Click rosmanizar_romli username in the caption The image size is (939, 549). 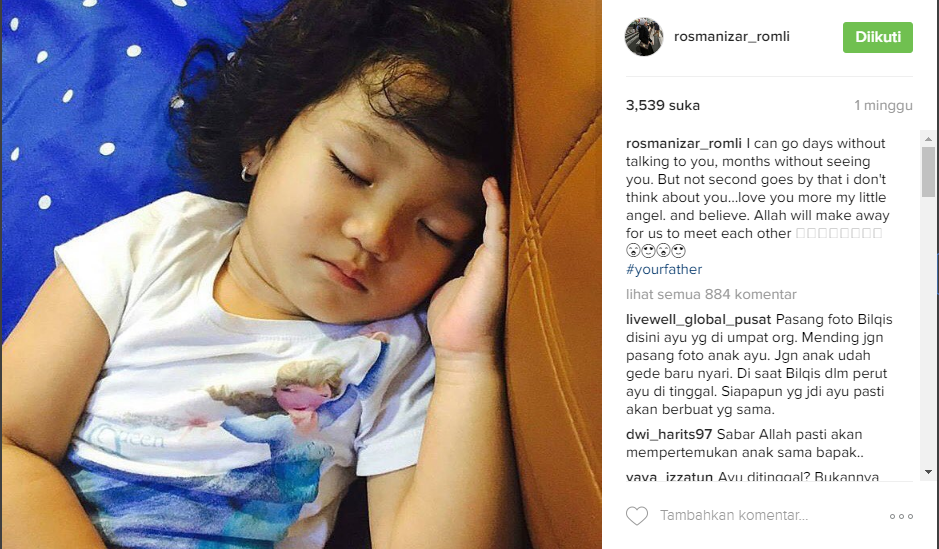coord(683,144)
